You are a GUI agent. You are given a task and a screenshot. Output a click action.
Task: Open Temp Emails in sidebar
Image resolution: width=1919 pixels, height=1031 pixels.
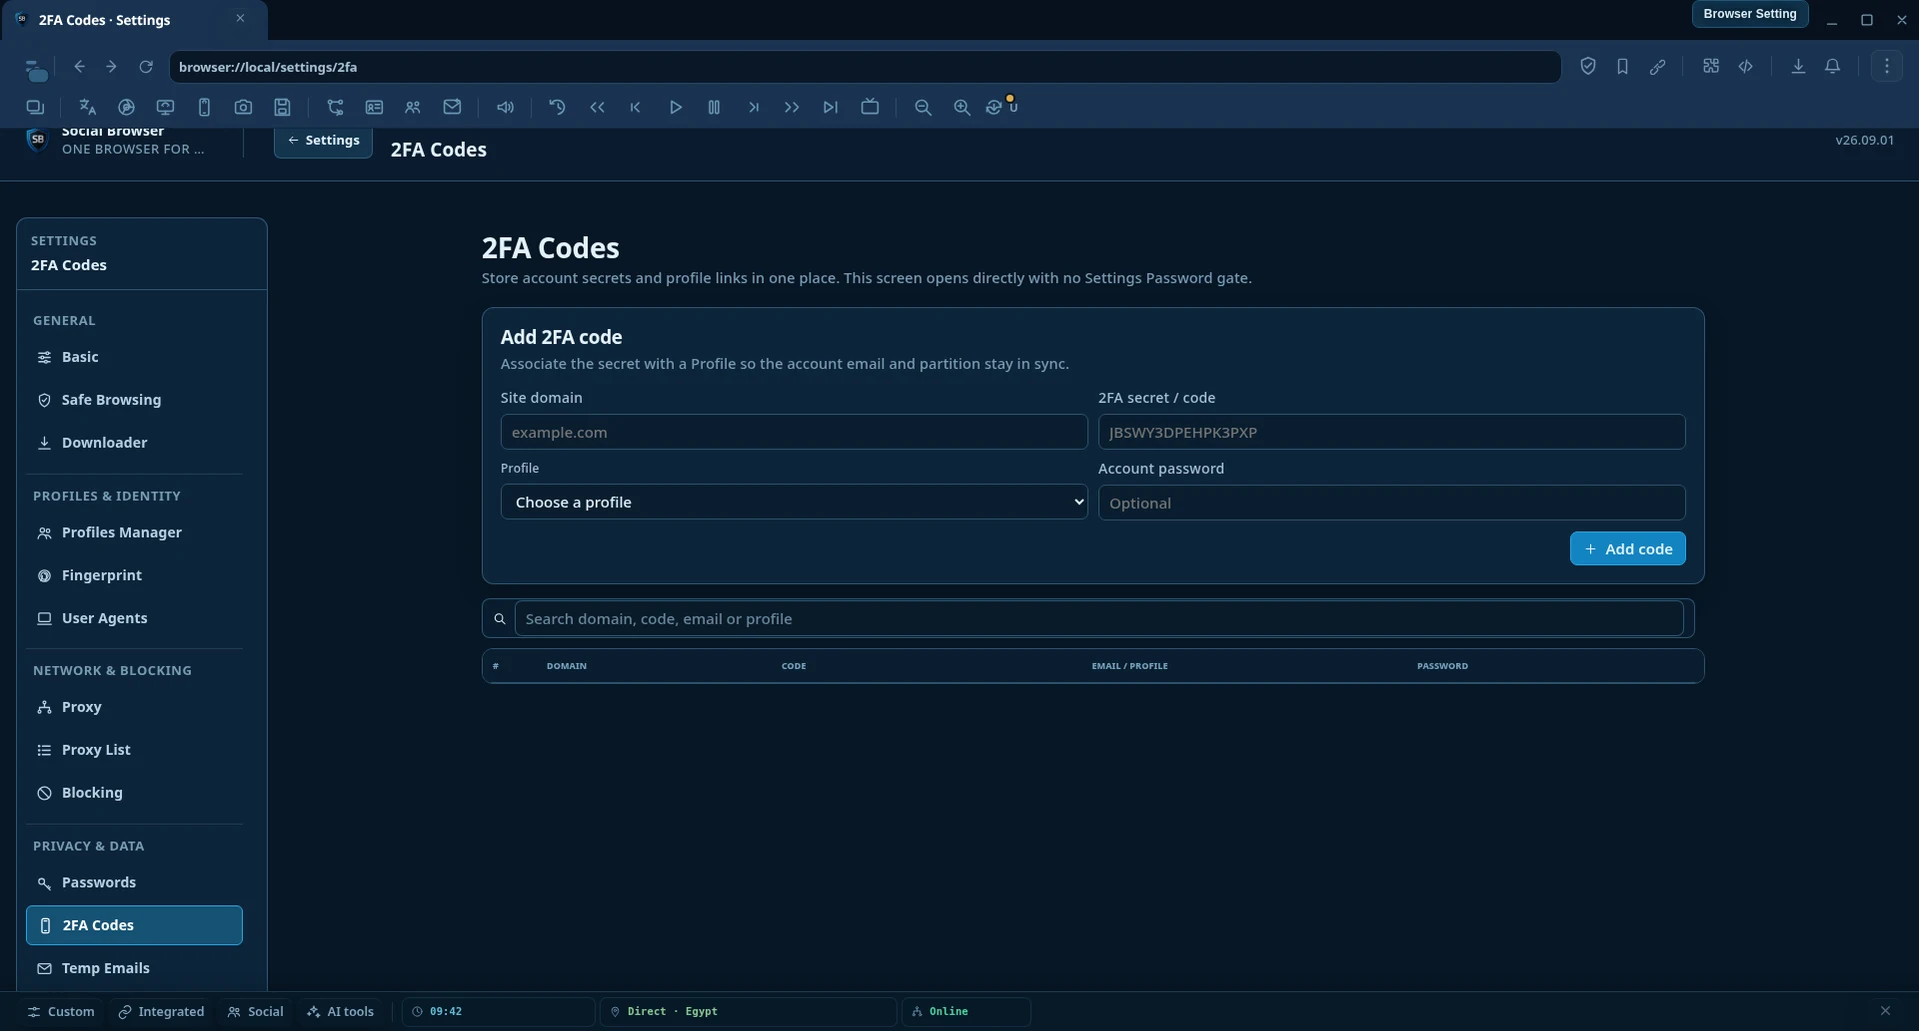tap(134, 968)
